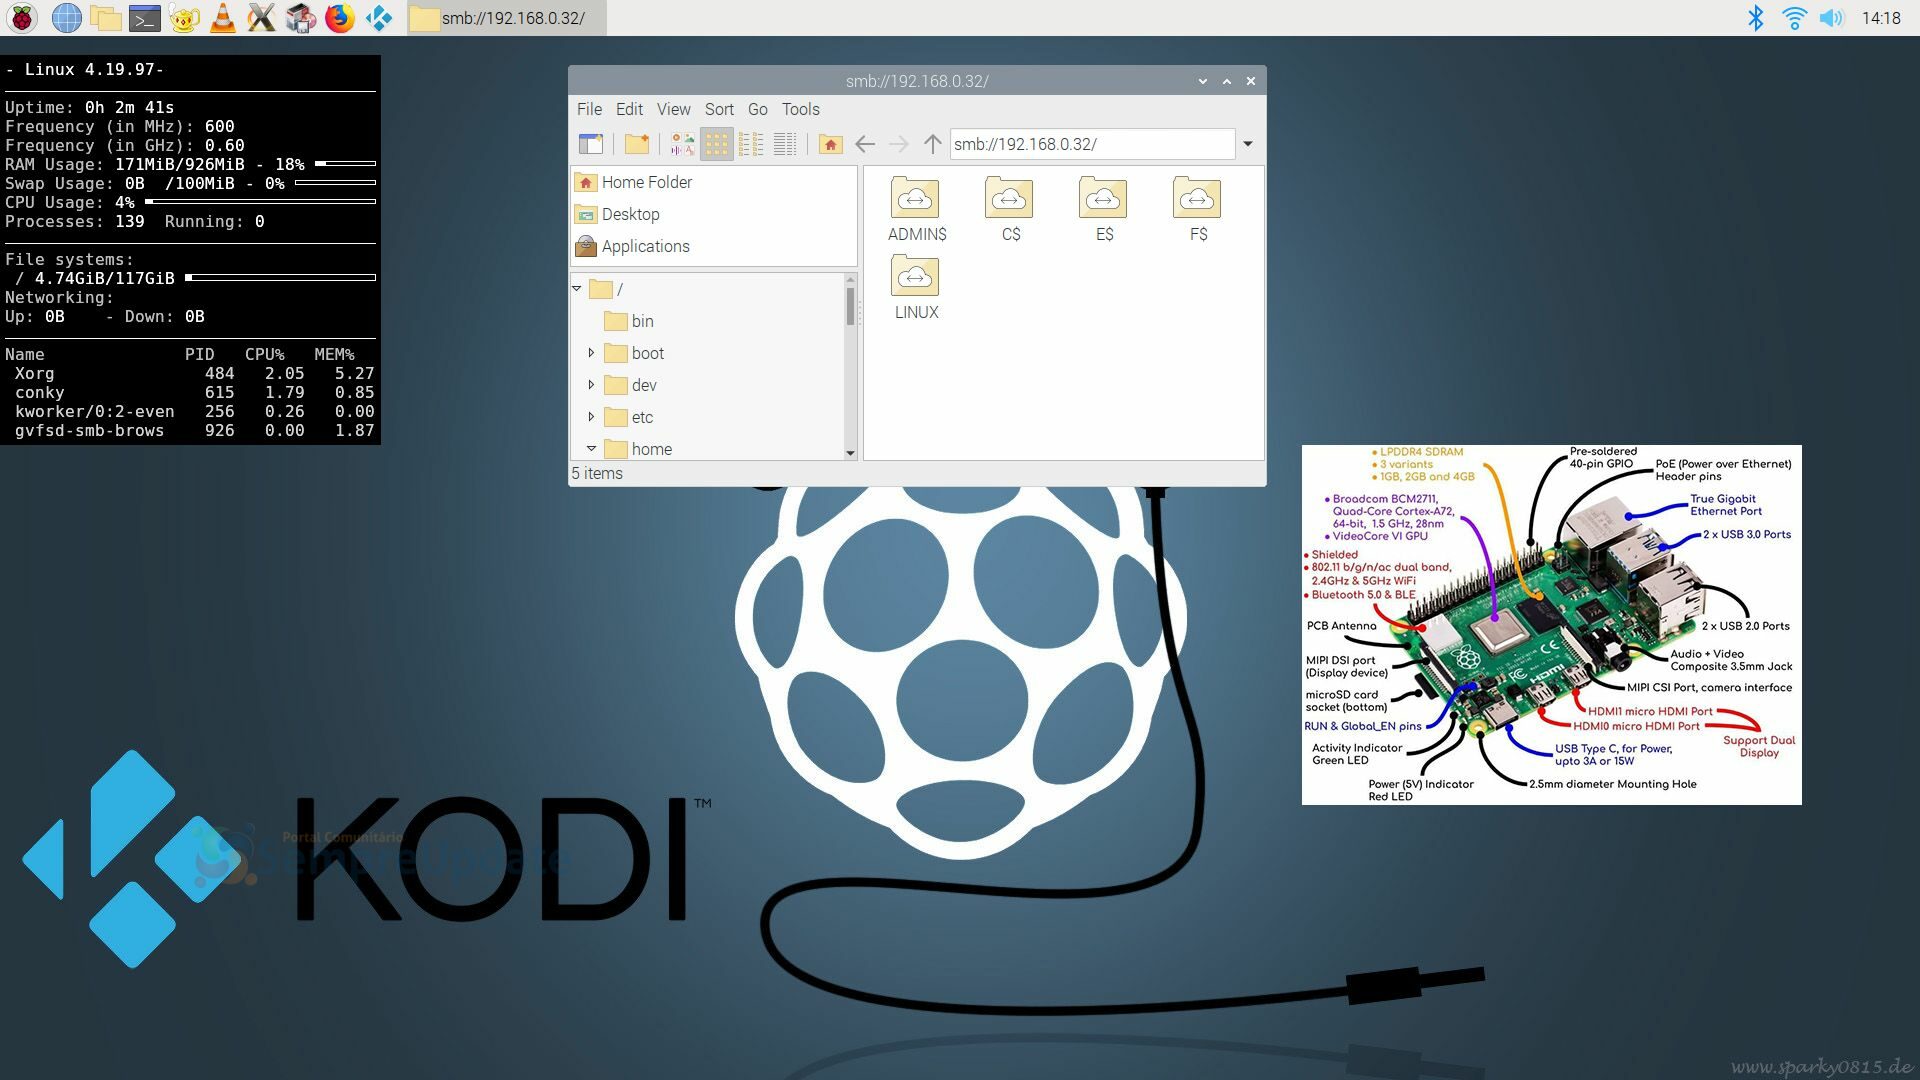Screen dimensions: 1920x1080
Task: Open the Edit menu
Action: coord(629,109)
